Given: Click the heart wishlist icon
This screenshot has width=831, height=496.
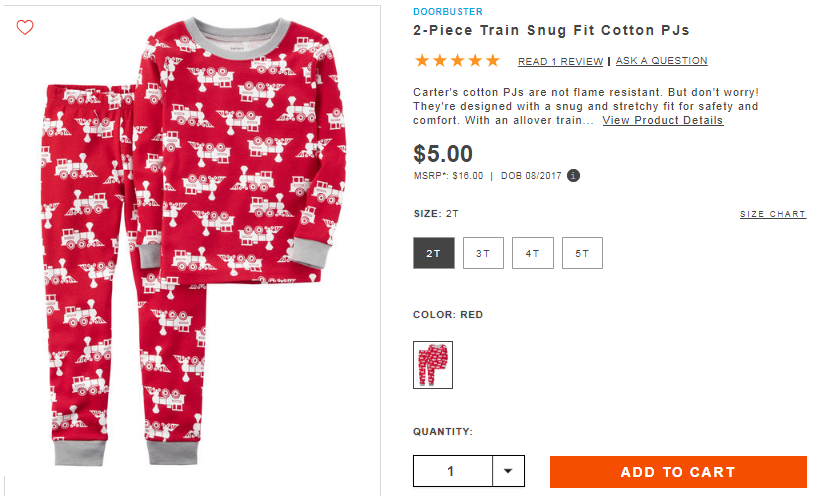Looking at the screenshot, I should click(x=25, y=27).
